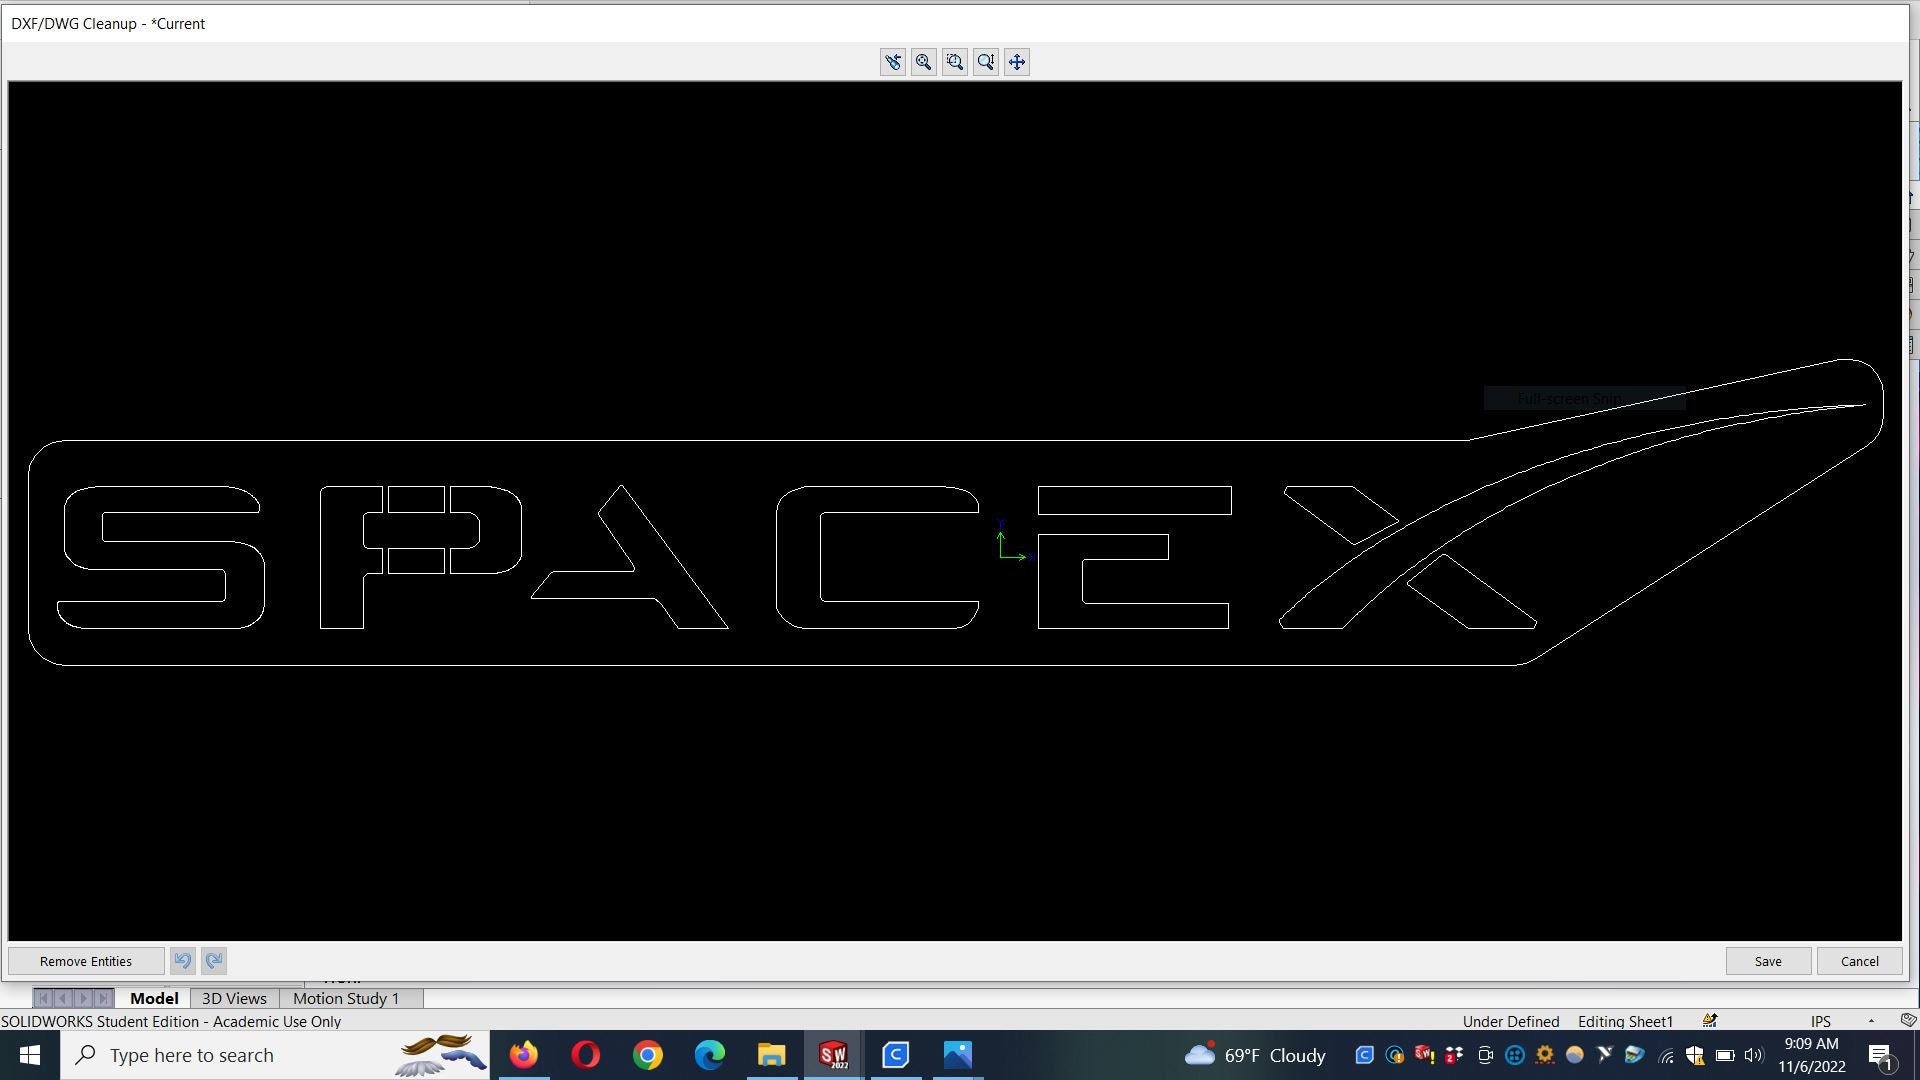Open File Explorer from the taskbar

click(771, 1055)
